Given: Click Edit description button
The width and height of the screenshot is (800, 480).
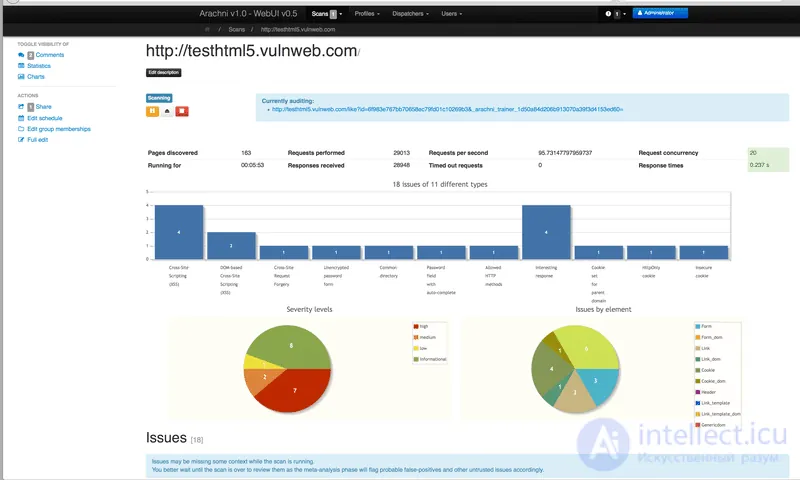Looking at the screenshot, I should (x=163, y=72).
